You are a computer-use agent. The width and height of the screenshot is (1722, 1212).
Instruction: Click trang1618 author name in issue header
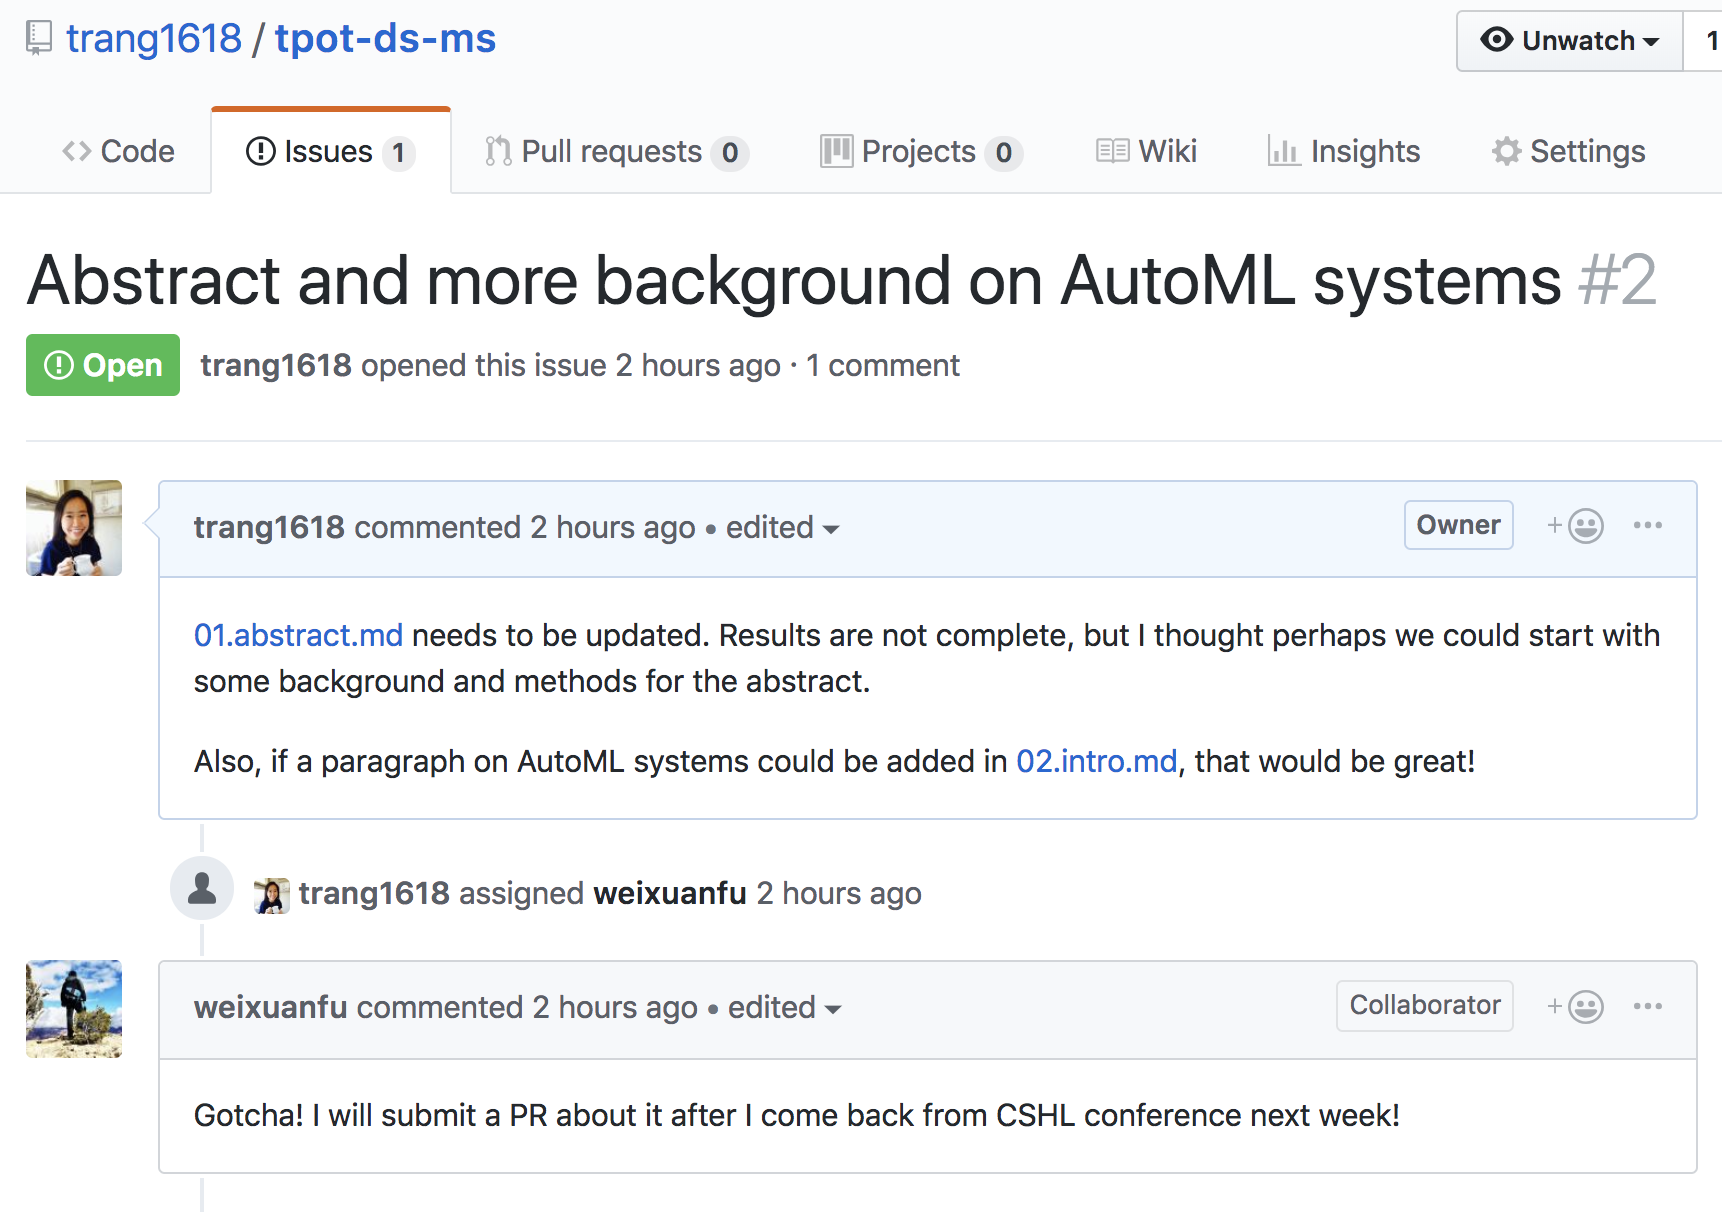[x=276, y=365]
